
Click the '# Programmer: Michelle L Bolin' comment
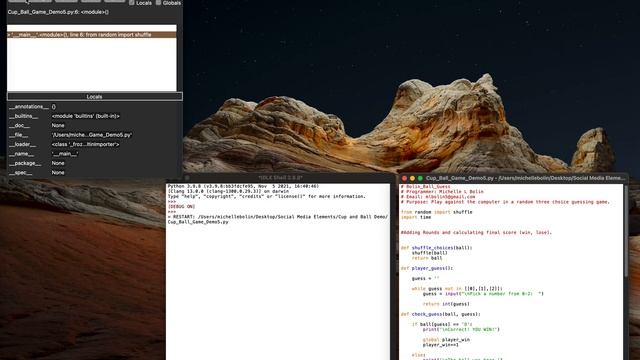[x=442, y=191]
